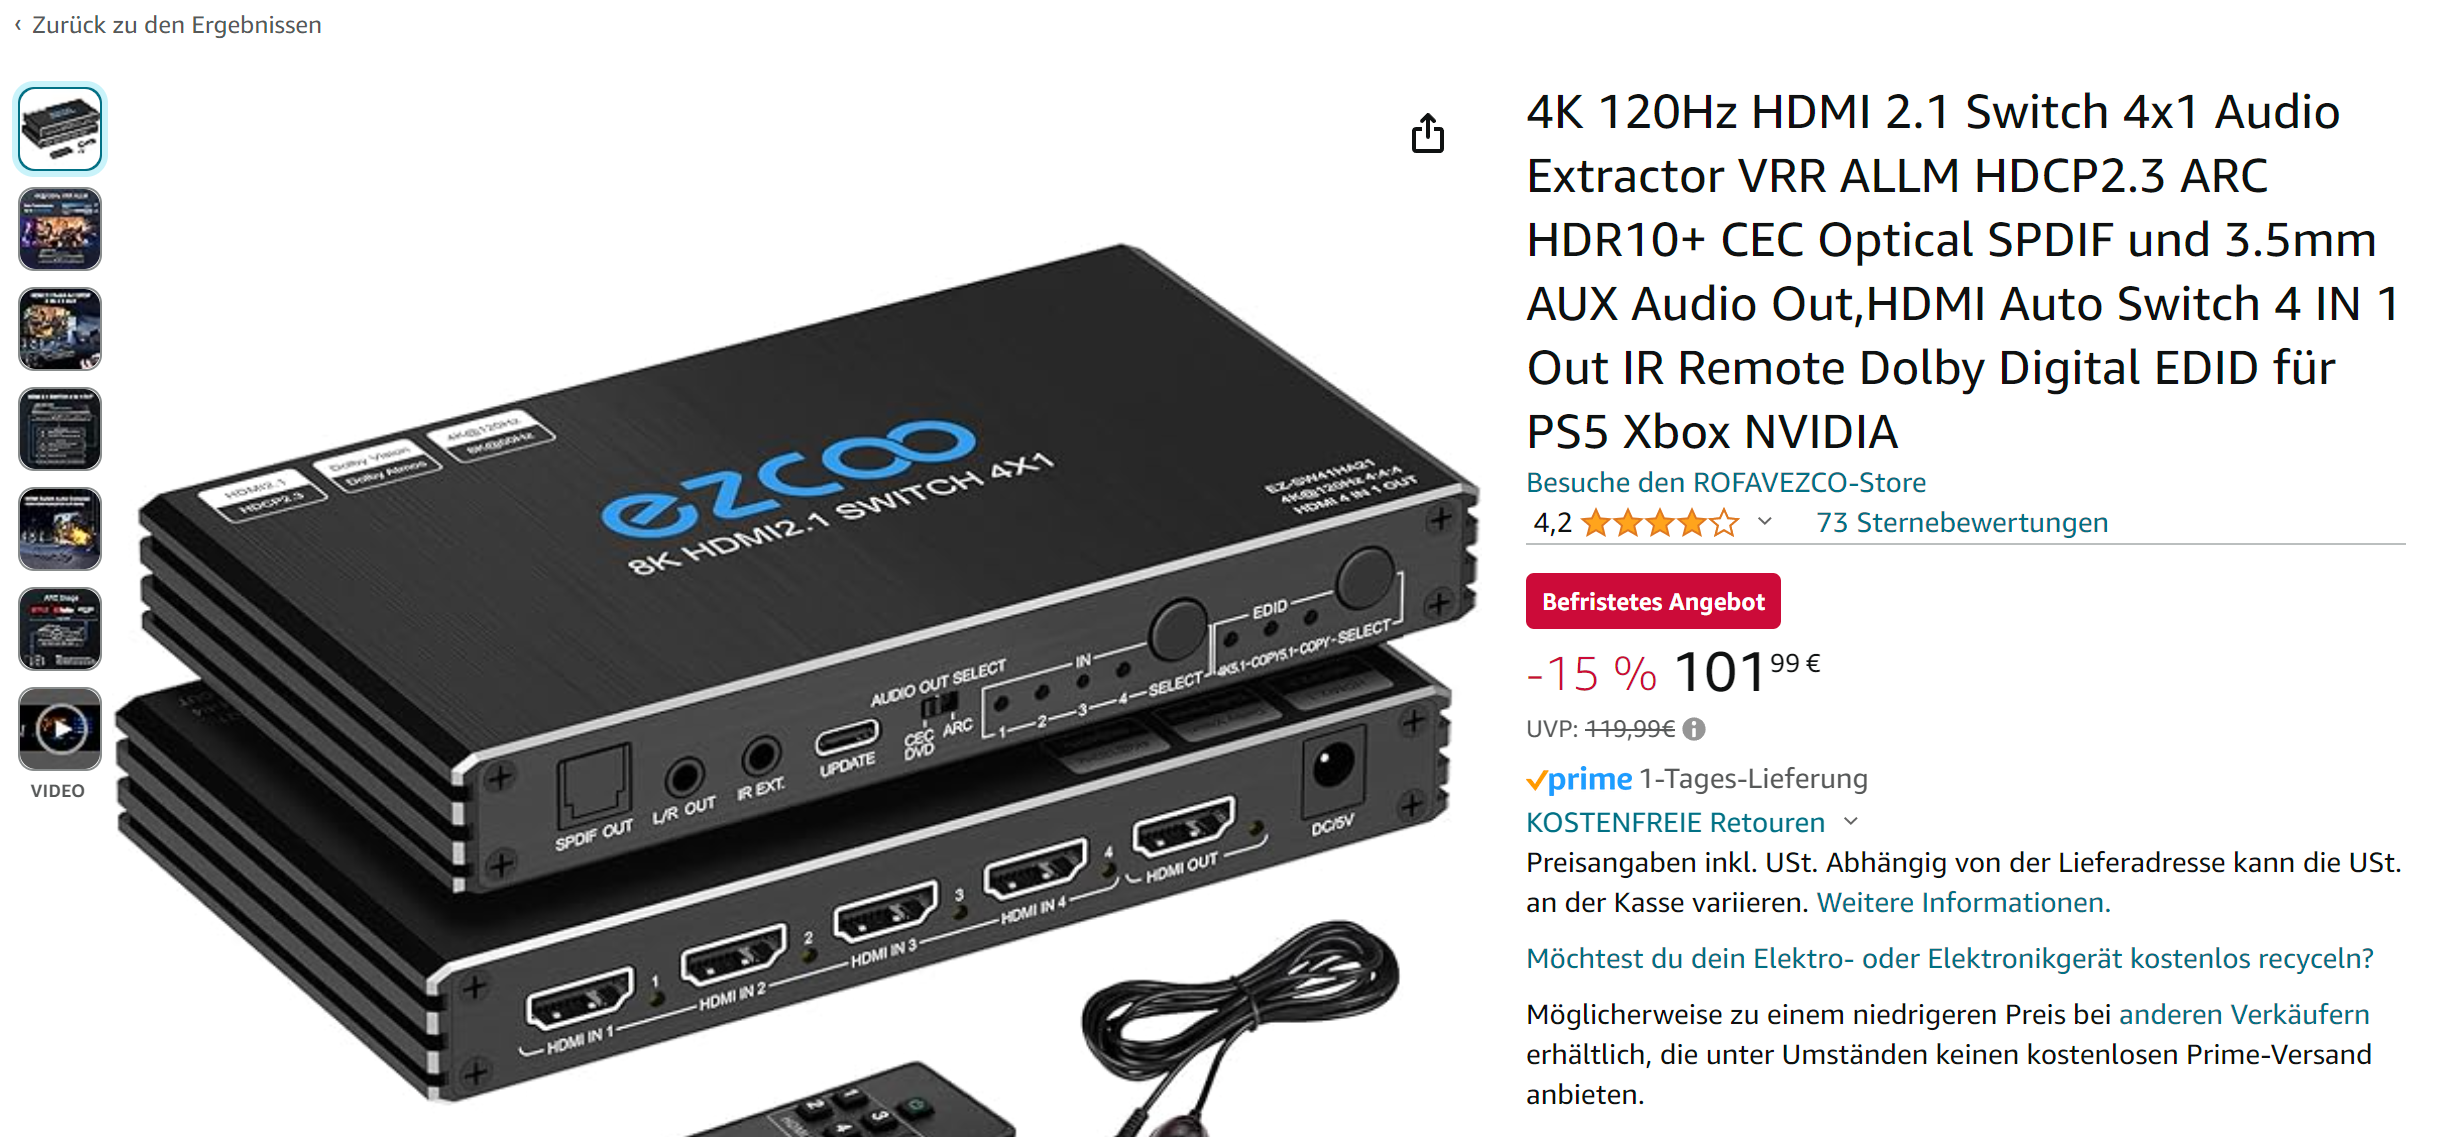The height and width of the screenshot is (1137, 2449).
Task: Select the first product thumbnail
Action: point(60,129)
